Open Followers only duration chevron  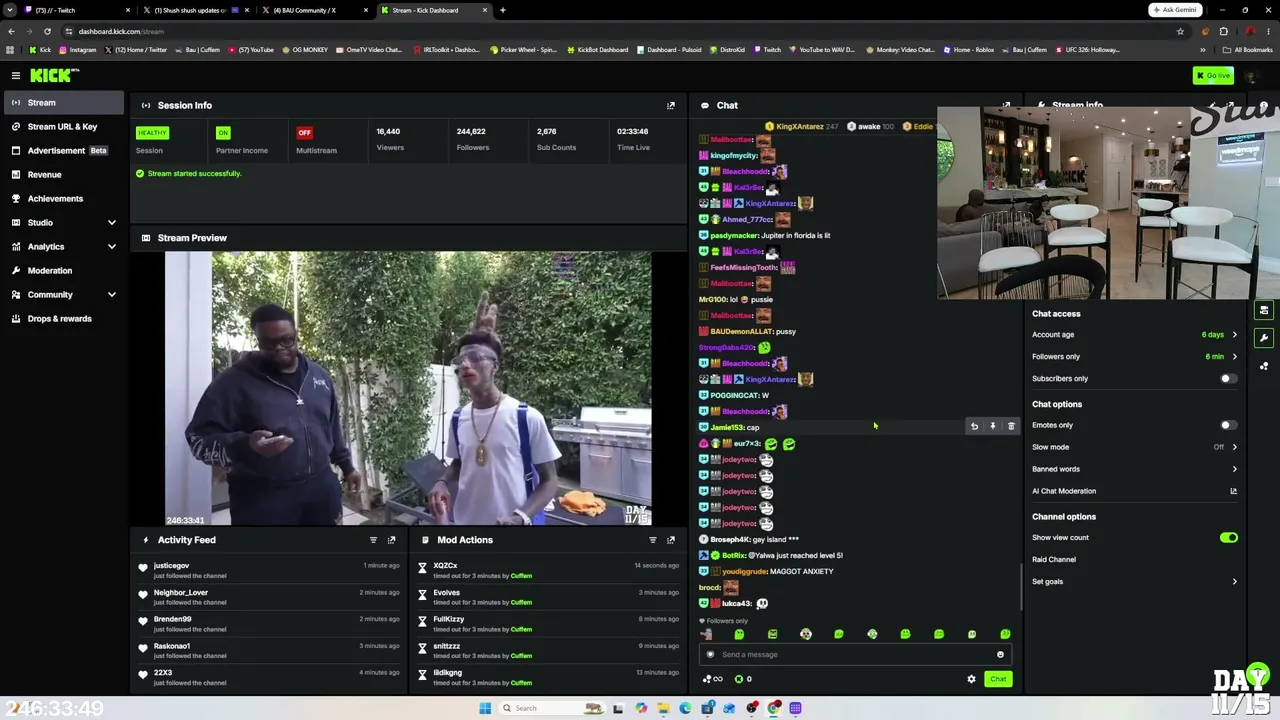click(1234, 357)
